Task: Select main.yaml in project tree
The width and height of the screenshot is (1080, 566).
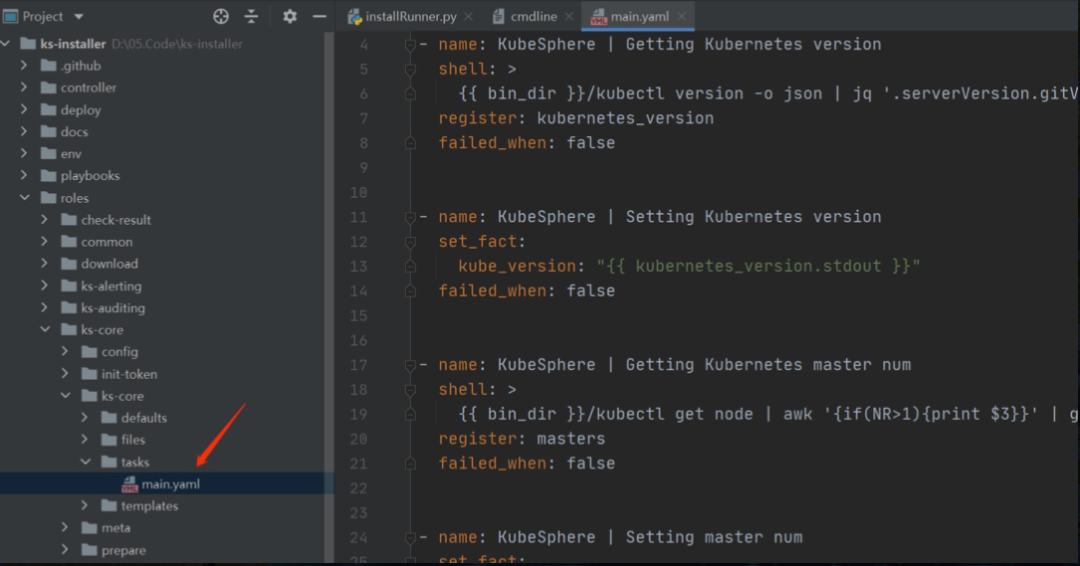Action: click(x=170, y=484)
